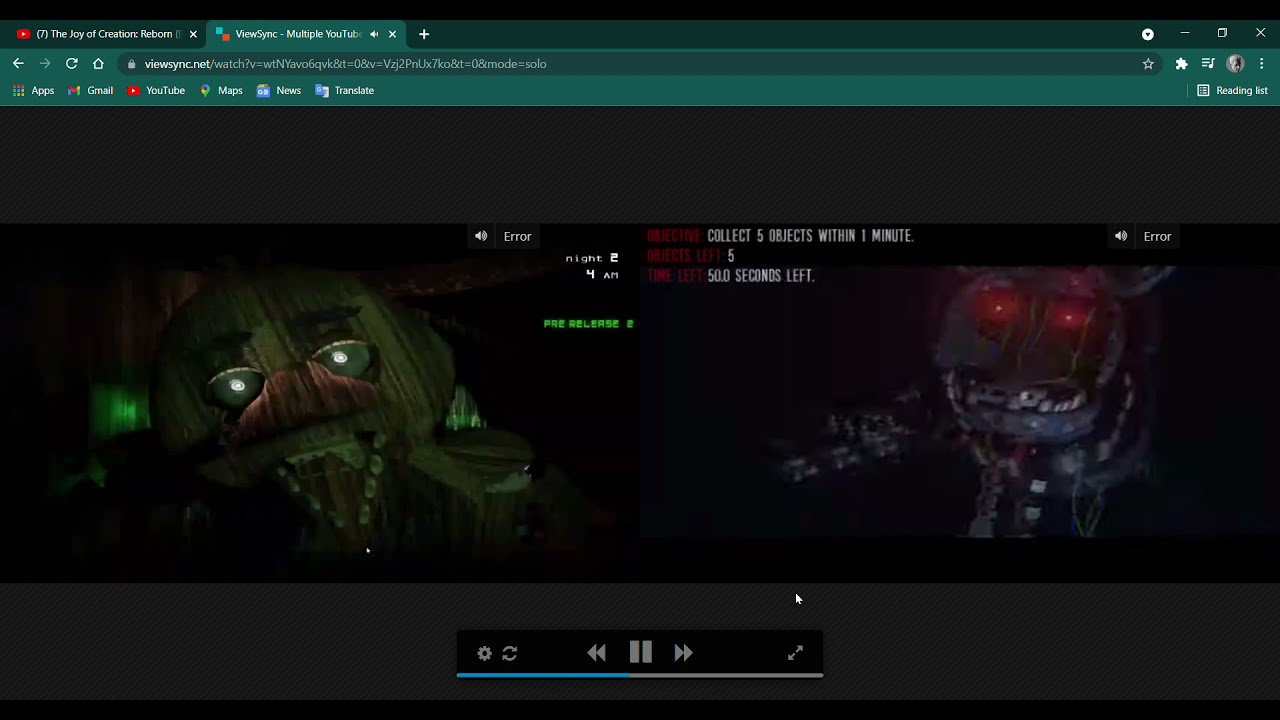Screen dimensions: 1280x720
Task: Rewind all videos with the back arrows
Action: [597, 653]
